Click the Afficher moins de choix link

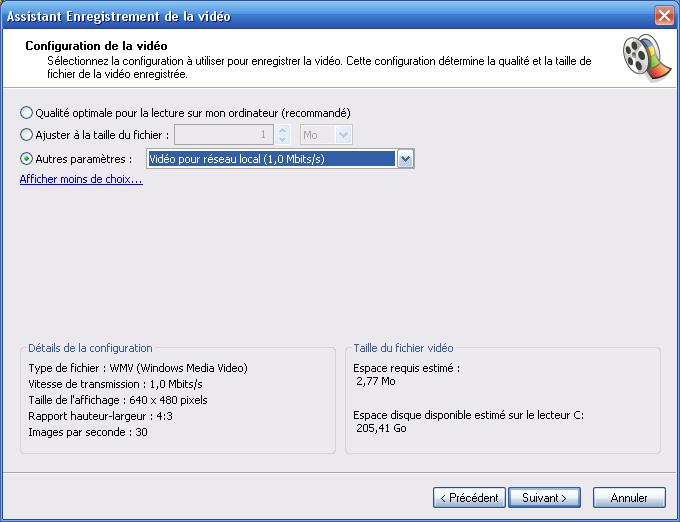pyautogui.click(x=81, y=180)
